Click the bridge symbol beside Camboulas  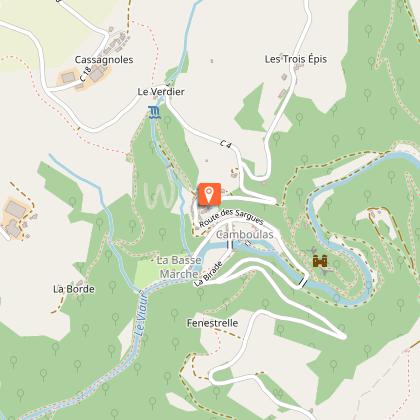point(230,245)
